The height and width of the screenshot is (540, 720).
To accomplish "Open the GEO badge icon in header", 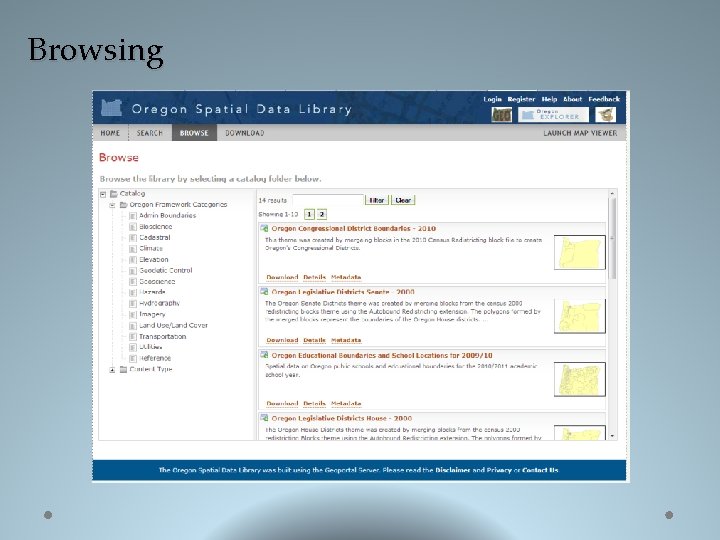I will click(501, 115).
